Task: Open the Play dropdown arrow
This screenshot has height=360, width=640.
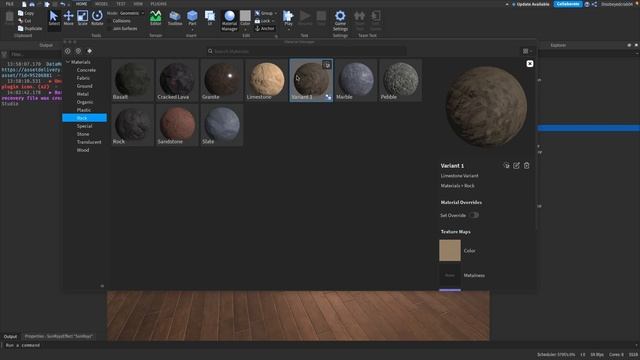Action: [x=288, y=29]
